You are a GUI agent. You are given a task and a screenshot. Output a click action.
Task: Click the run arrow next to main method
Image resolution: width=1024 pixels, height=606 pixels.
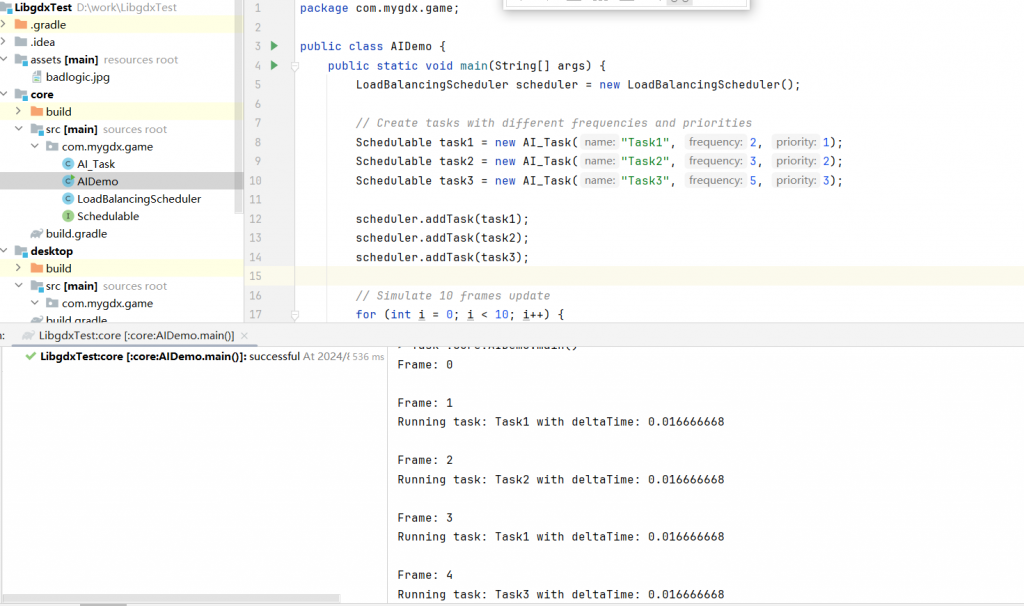tap(274, 66)
